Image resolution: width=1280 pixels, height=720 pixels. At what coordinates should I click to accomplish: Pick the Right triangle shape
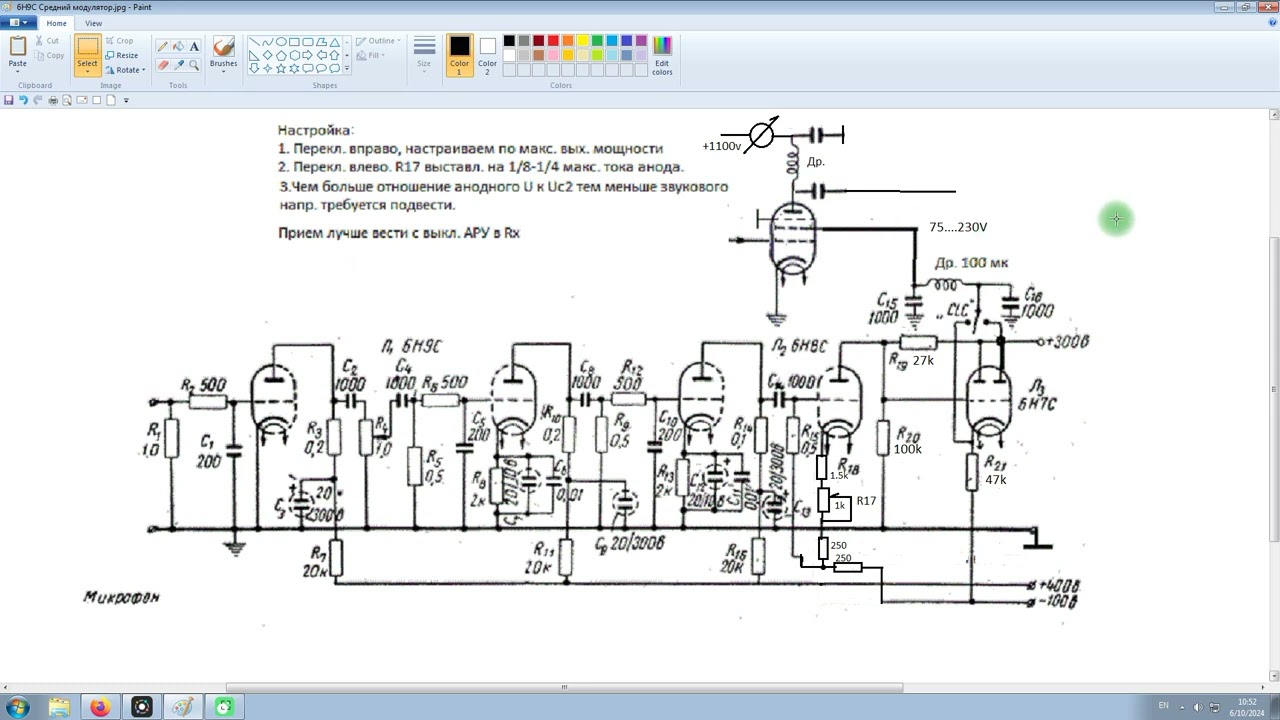[254, 55]
